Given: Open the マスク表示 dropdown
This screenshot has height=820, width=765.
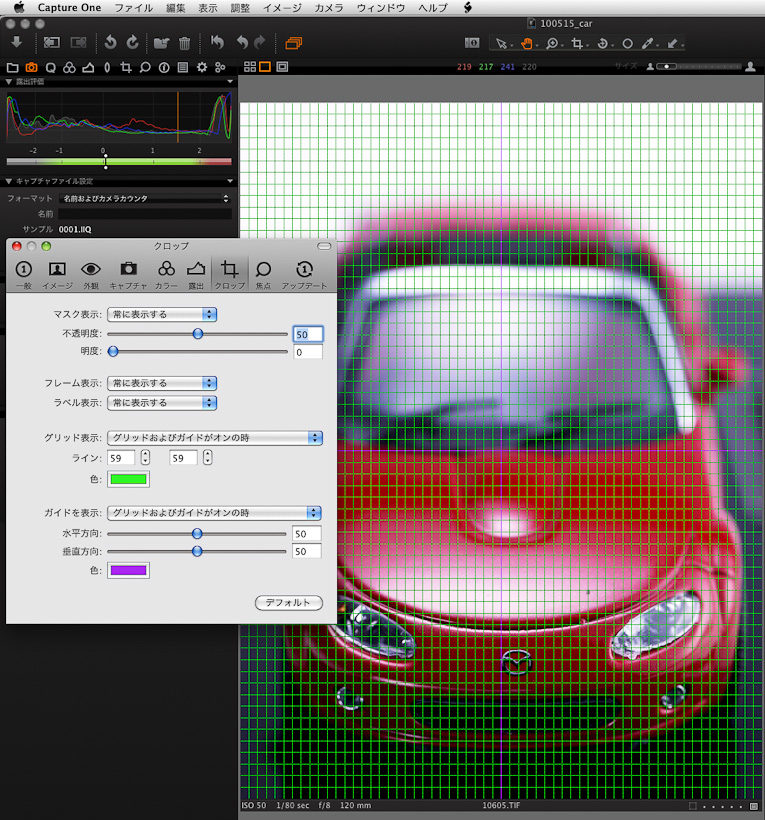Looking at the screenshot, I should [x=162, y=314].
